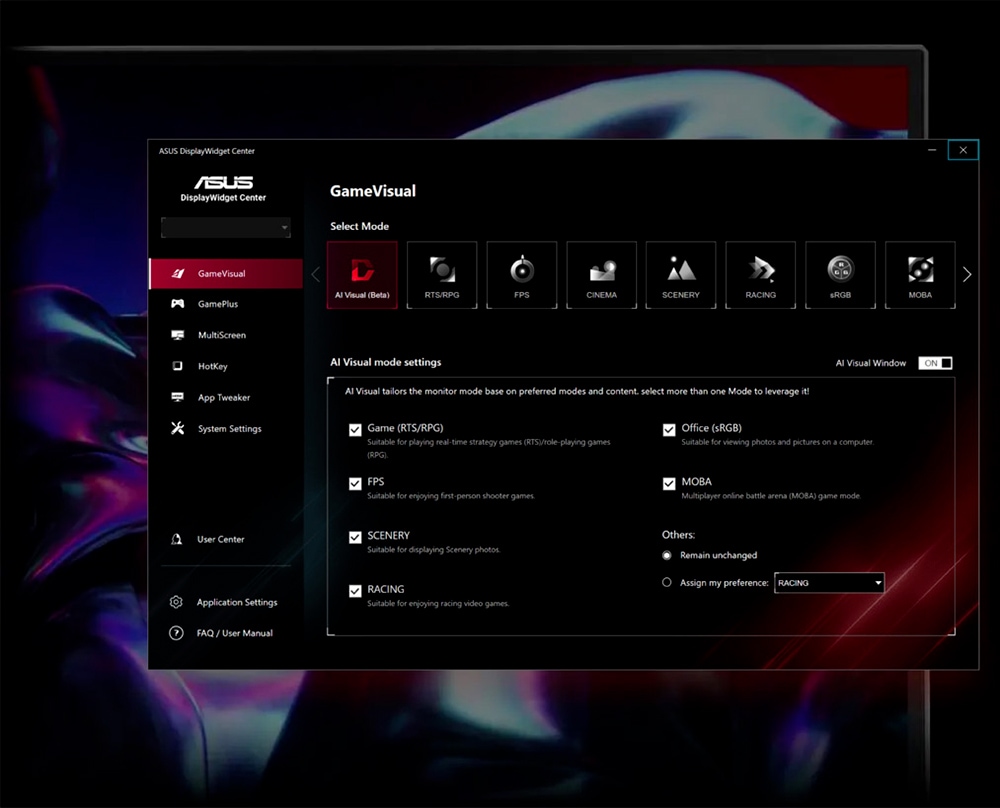Click the 'GameVisual' page heading
The width and height of the screenshot is (1000, 808).
click(x=372, y=191)
